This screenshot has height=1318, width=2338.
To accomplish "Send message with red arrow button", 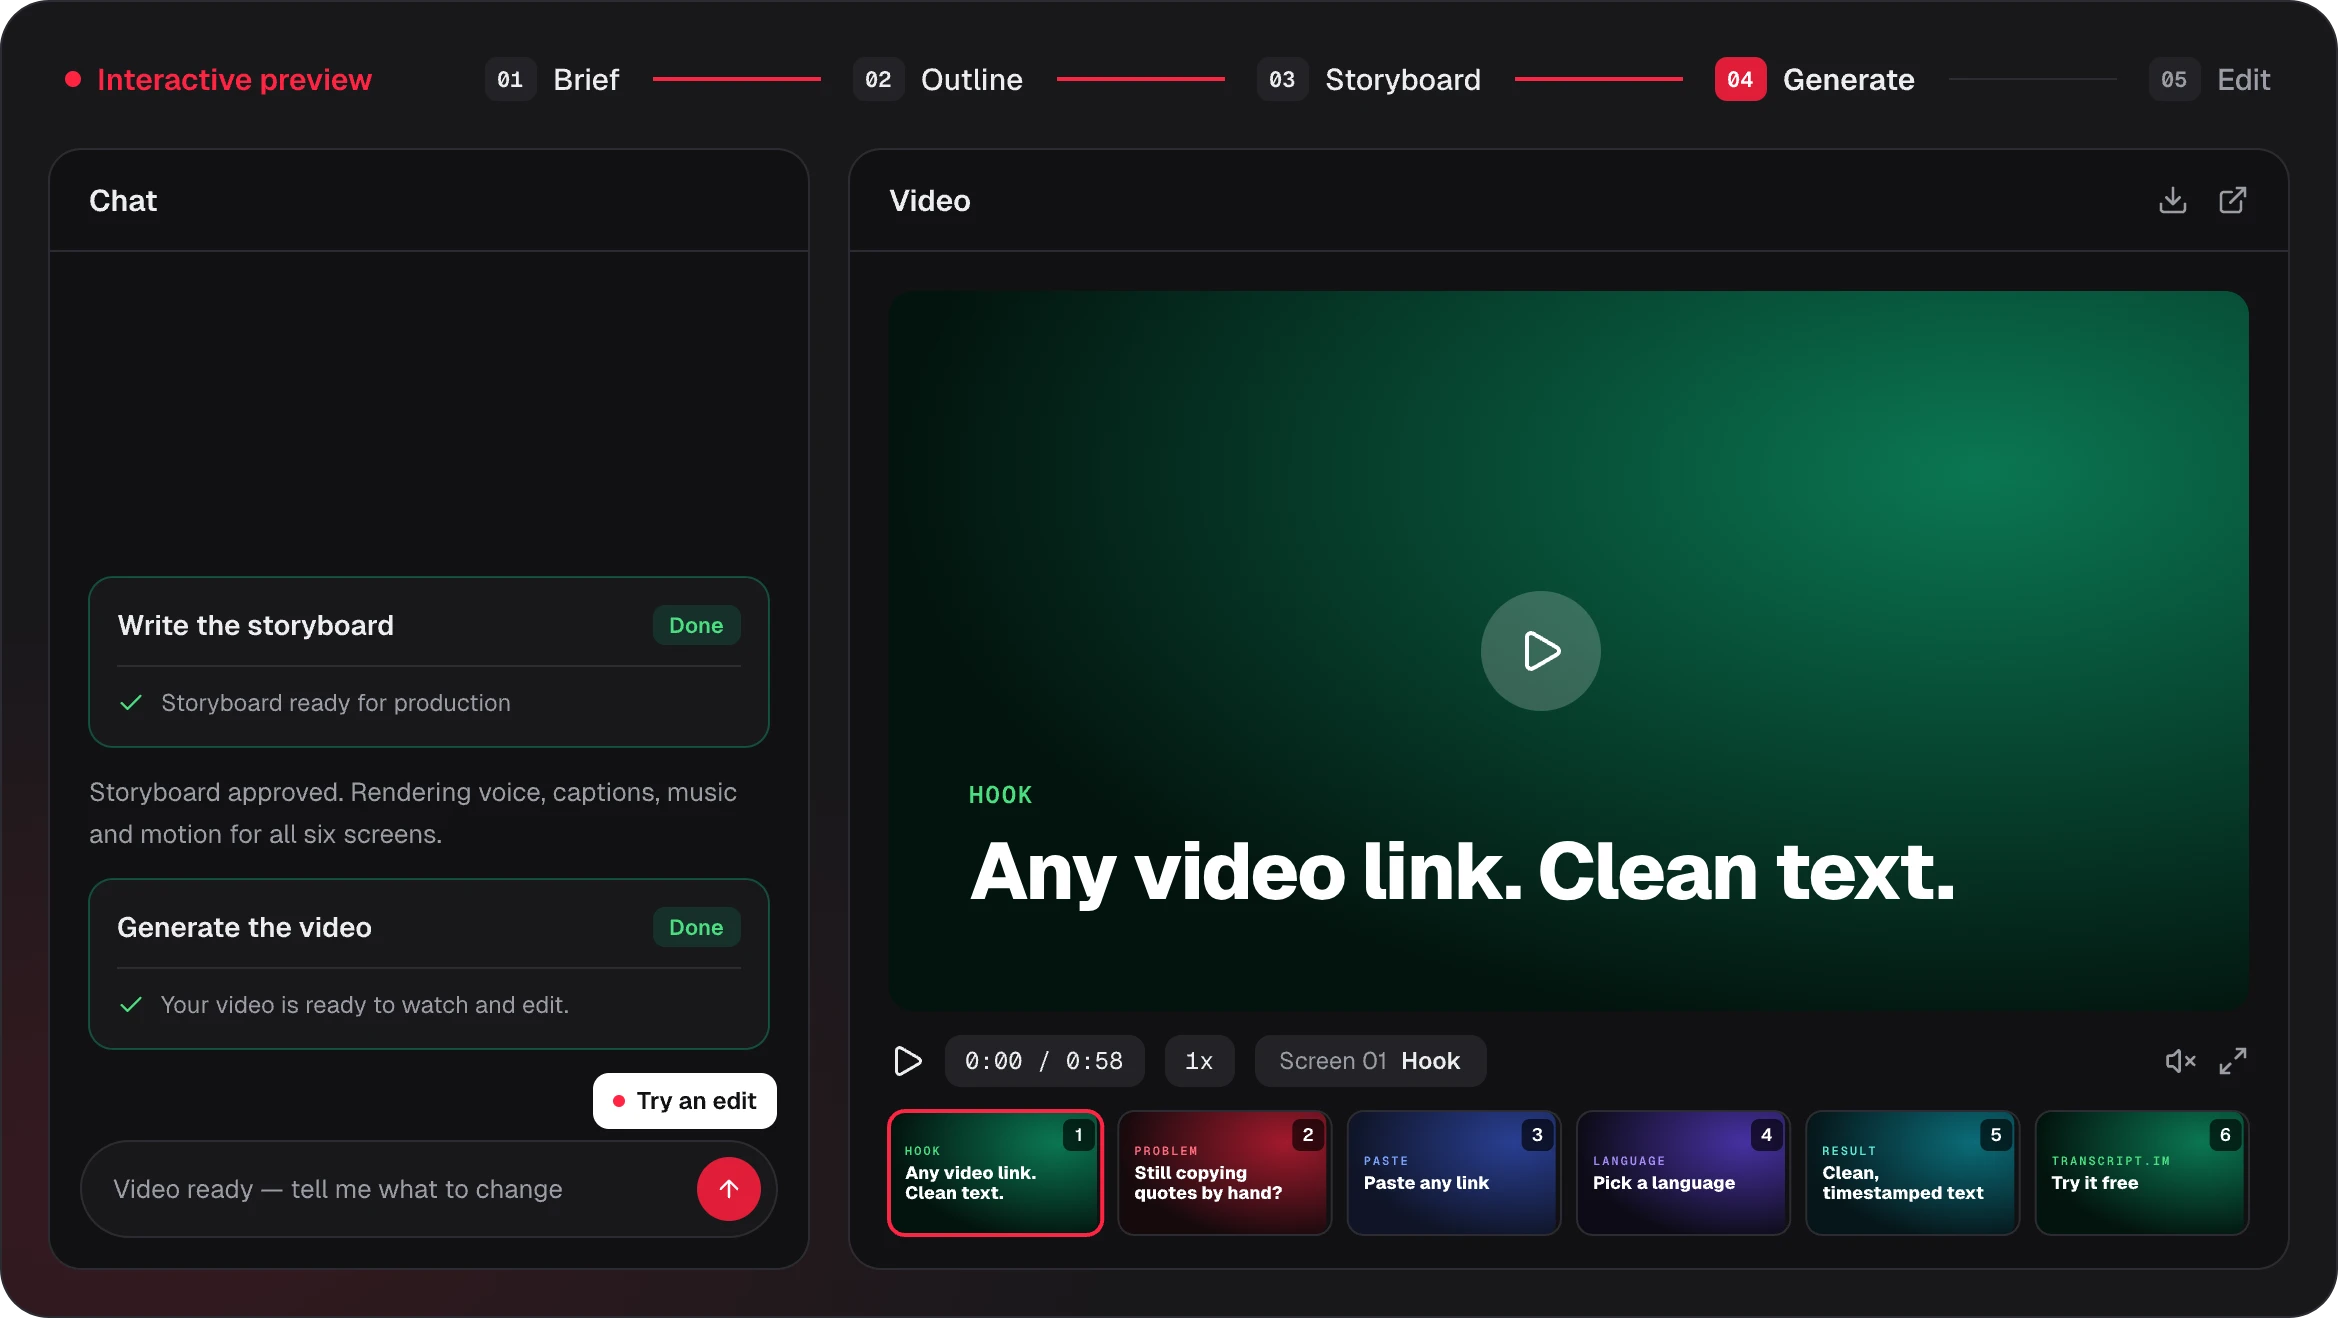I will tap(729, 1189).
